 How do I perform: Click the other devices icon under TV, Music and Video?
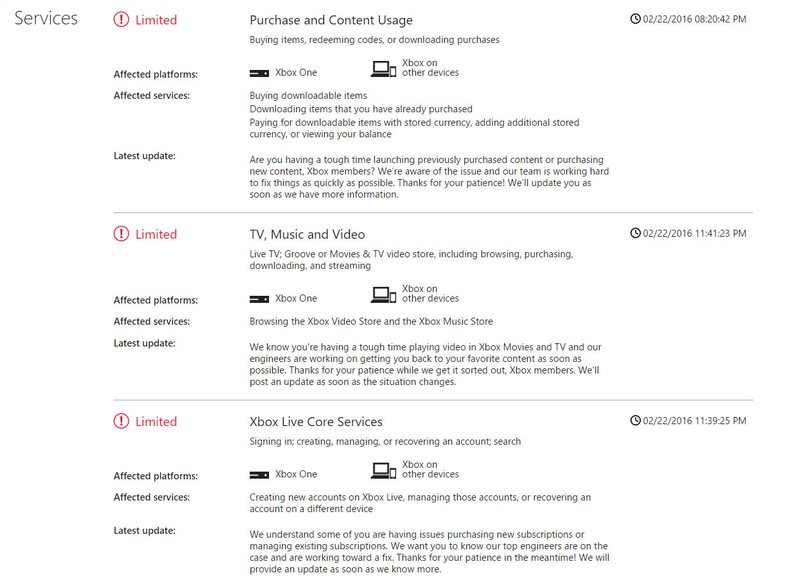click(x=383, y=295)
